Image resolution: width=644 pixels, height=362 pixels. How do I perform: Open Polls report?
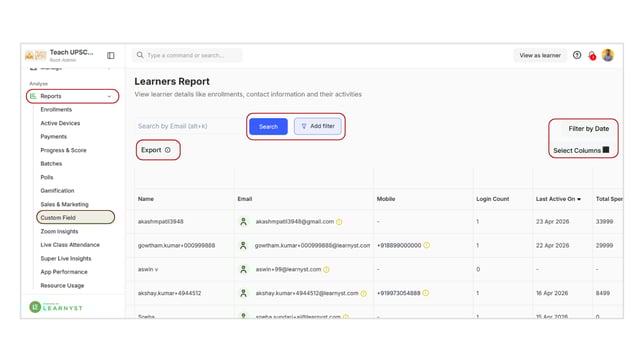46,177
